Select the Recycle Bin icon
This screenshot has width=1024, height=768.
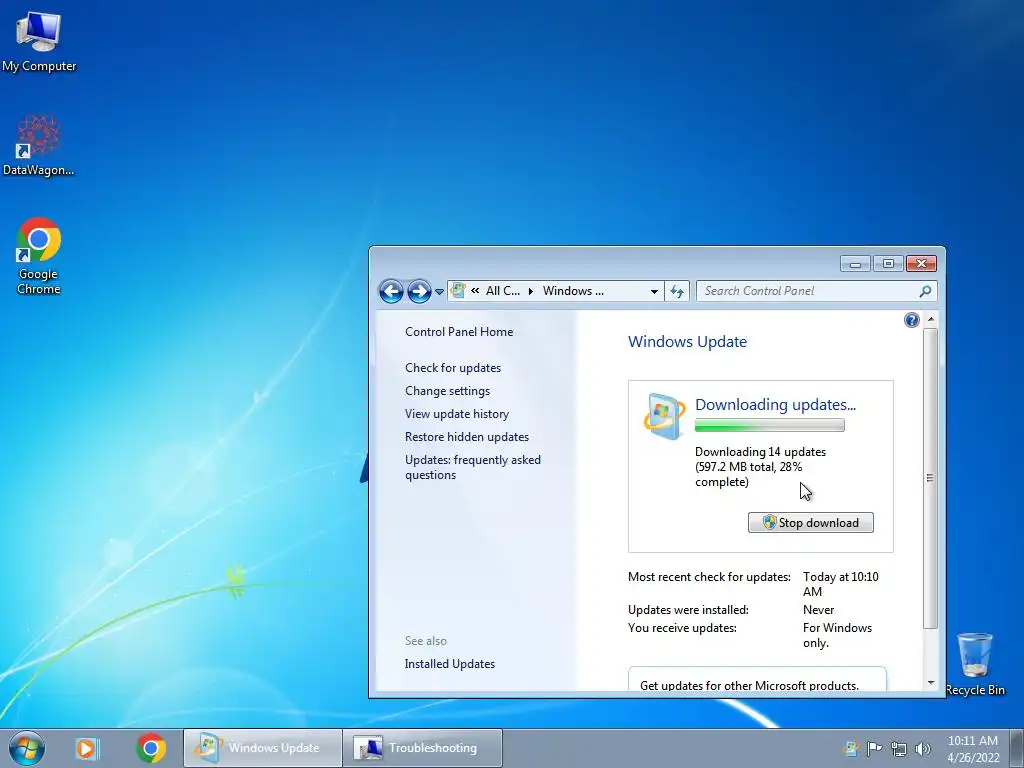[975, 664]
